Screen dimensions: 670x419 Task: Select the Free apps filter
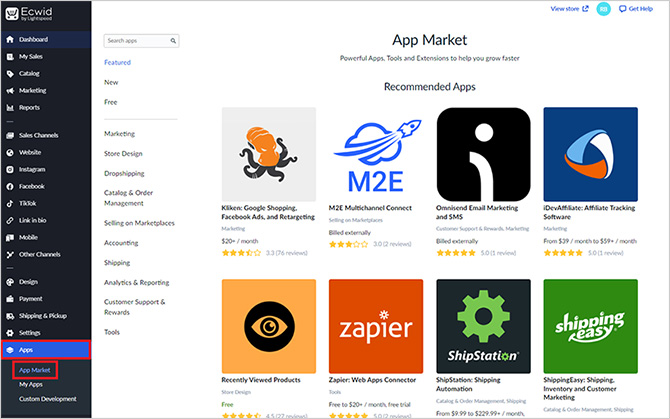coord(110,102)
